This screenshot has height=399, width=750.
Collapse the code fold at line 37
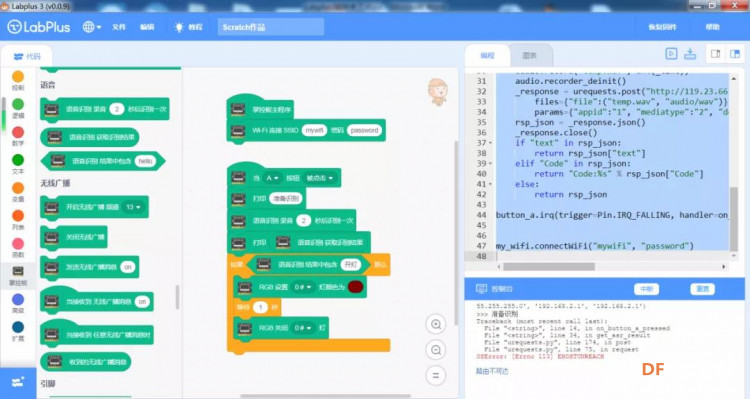click(x=490, y=143)
